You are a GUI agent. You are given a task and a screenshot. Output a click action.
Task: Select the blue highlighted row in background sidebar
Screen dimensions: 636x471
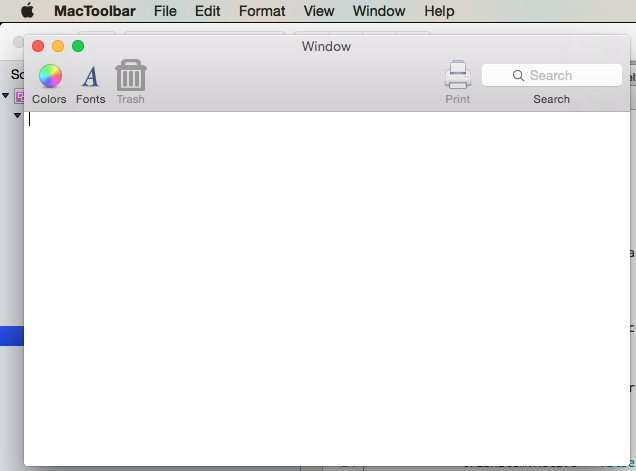[x=12, y=336]
